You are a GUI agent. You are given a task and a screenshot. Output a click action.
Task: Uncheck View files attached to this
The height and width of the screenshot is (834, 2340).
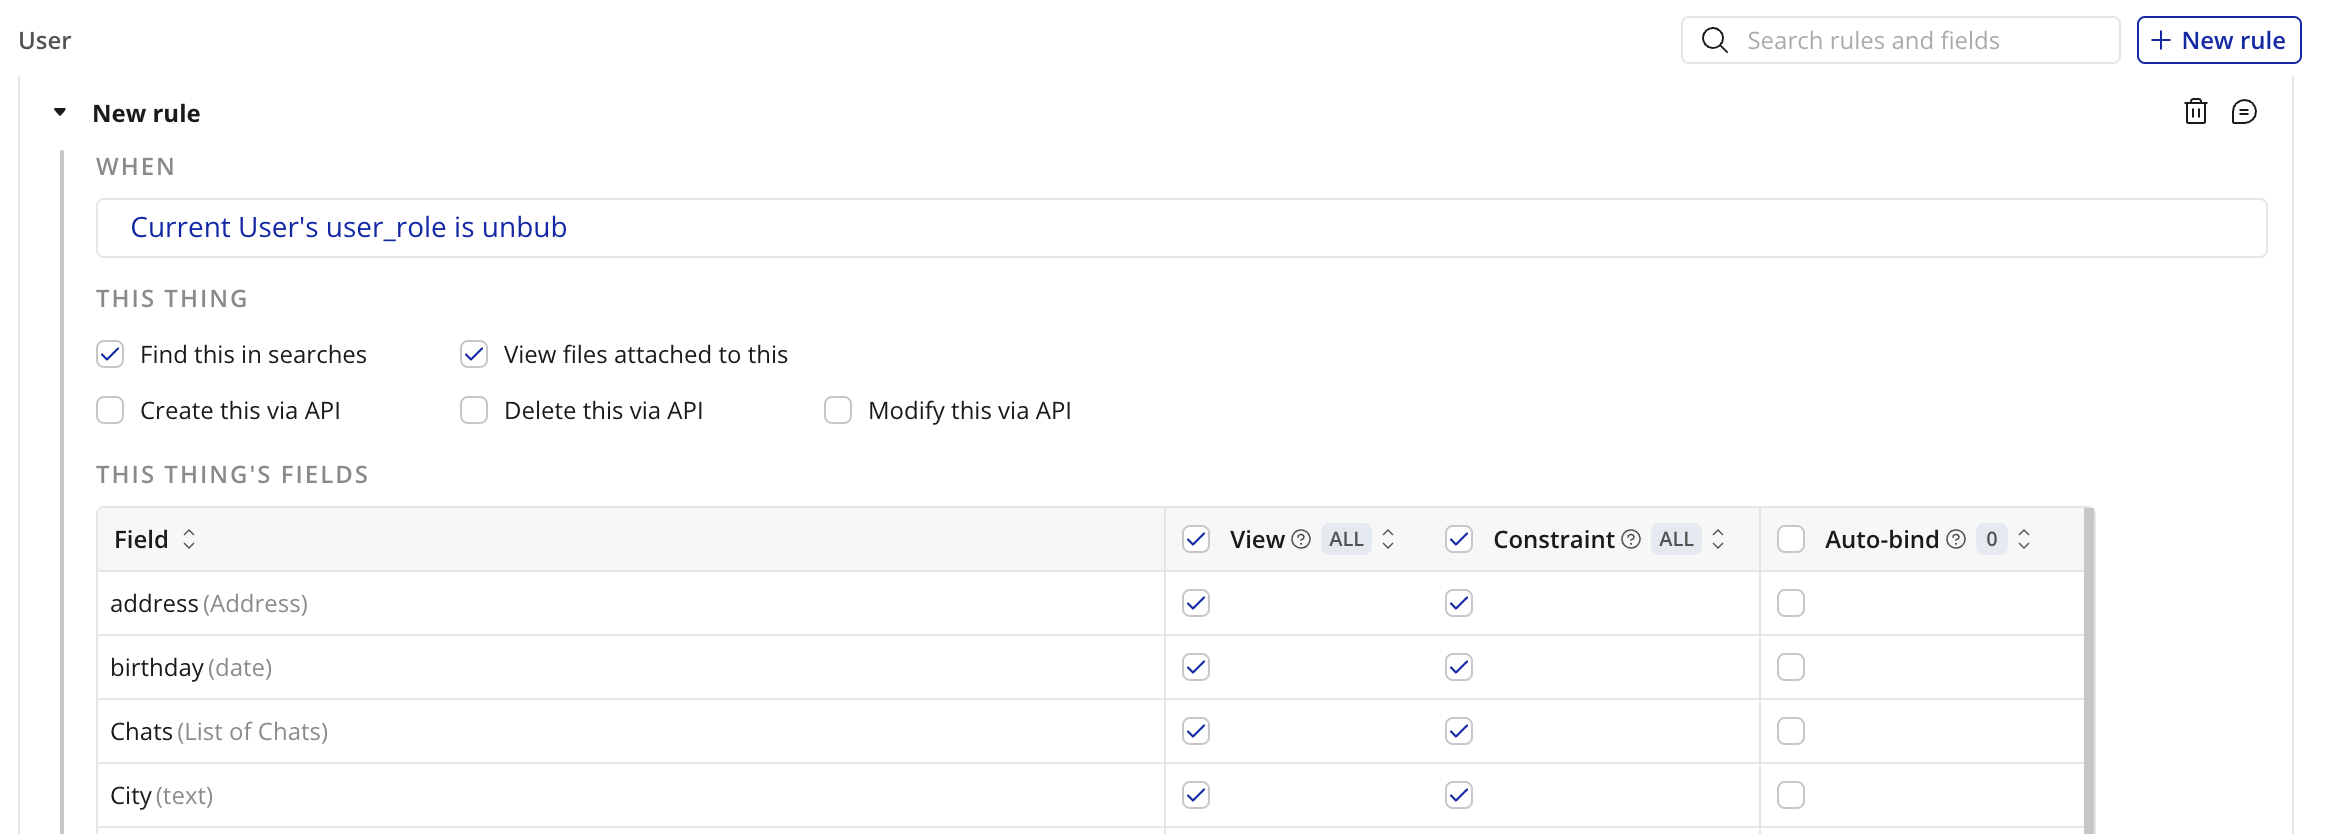pos(474,354)
